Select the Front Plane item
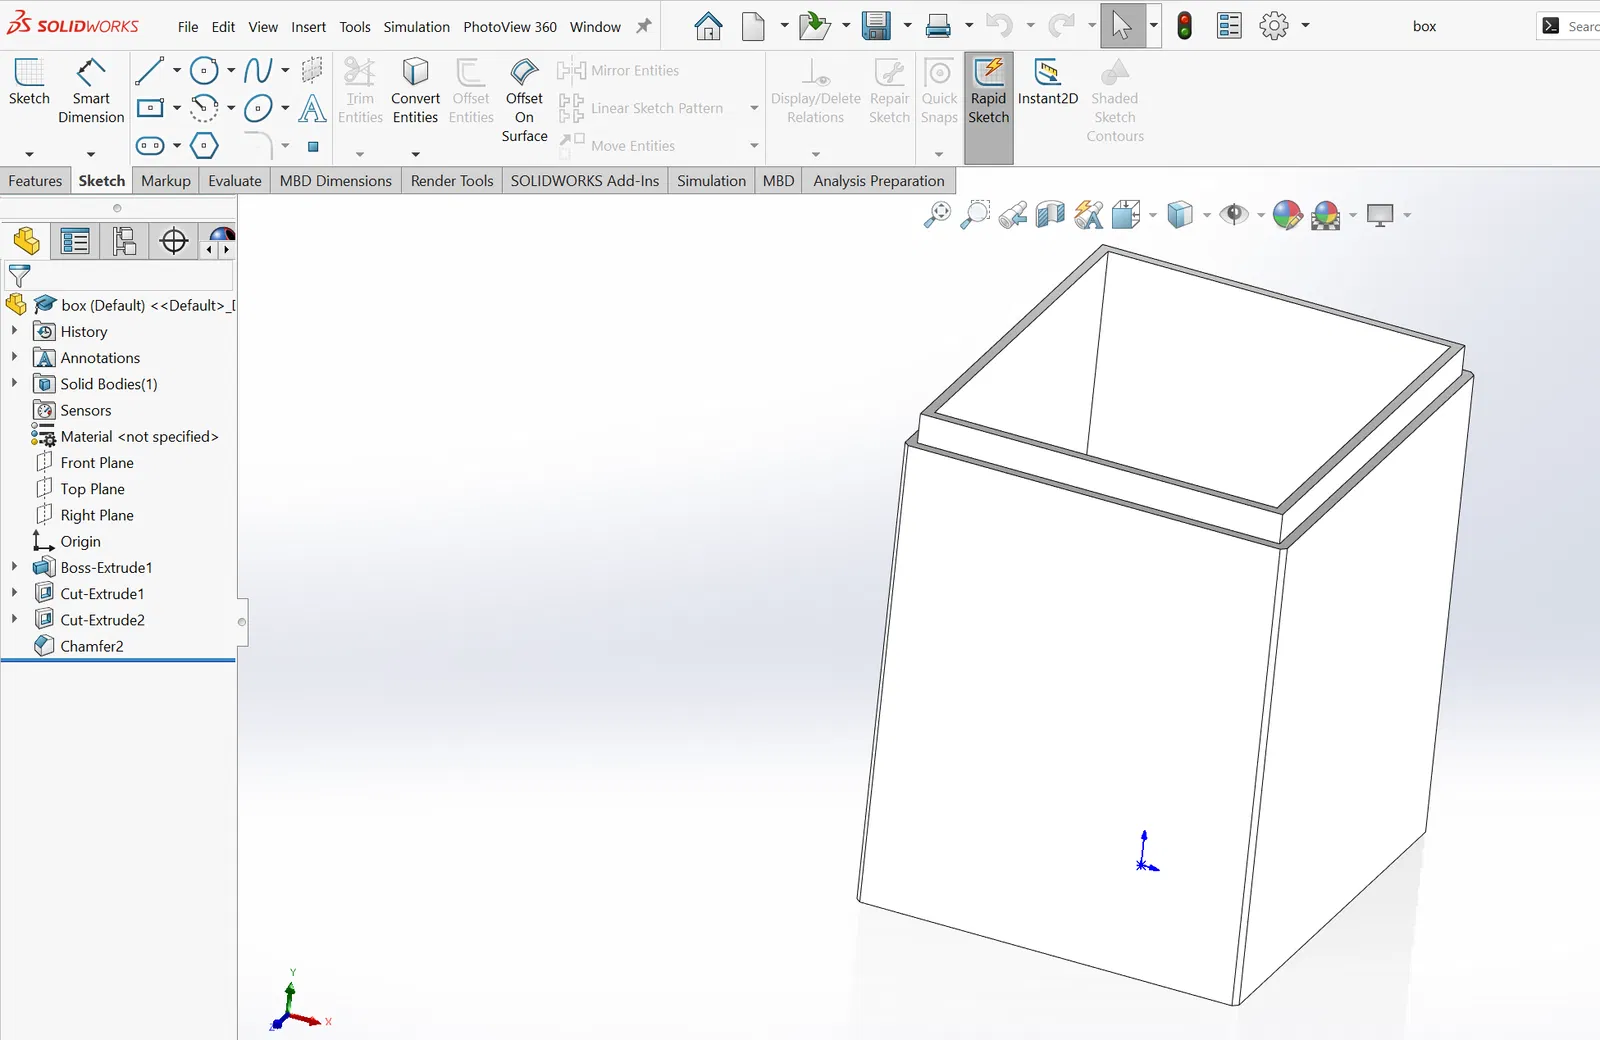1600x1040 pixels. pos(97,462)
